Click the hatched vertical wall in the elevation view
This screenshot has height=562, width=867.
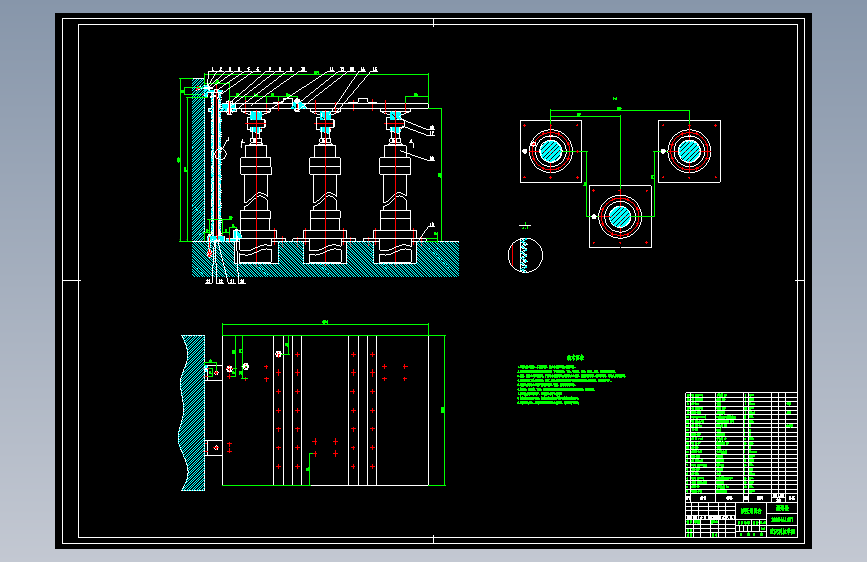click(199, 160)
